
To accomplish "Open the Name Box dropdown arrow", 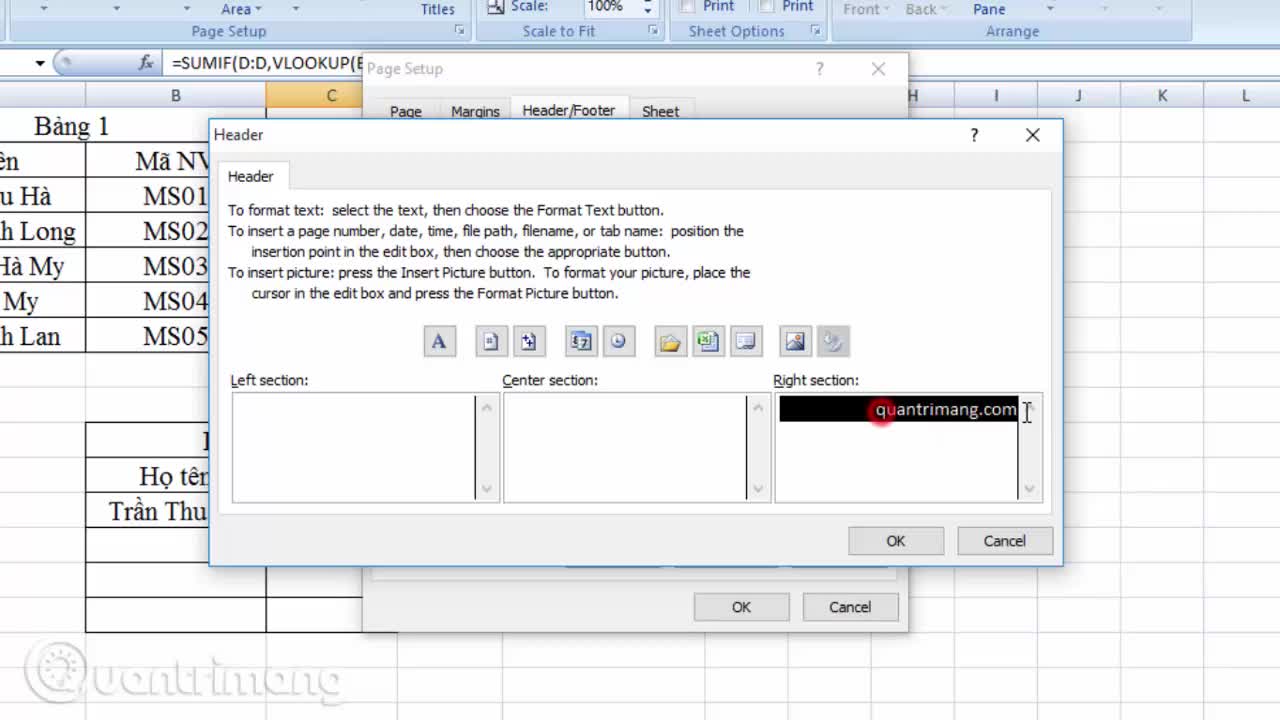I will (40, 63).
